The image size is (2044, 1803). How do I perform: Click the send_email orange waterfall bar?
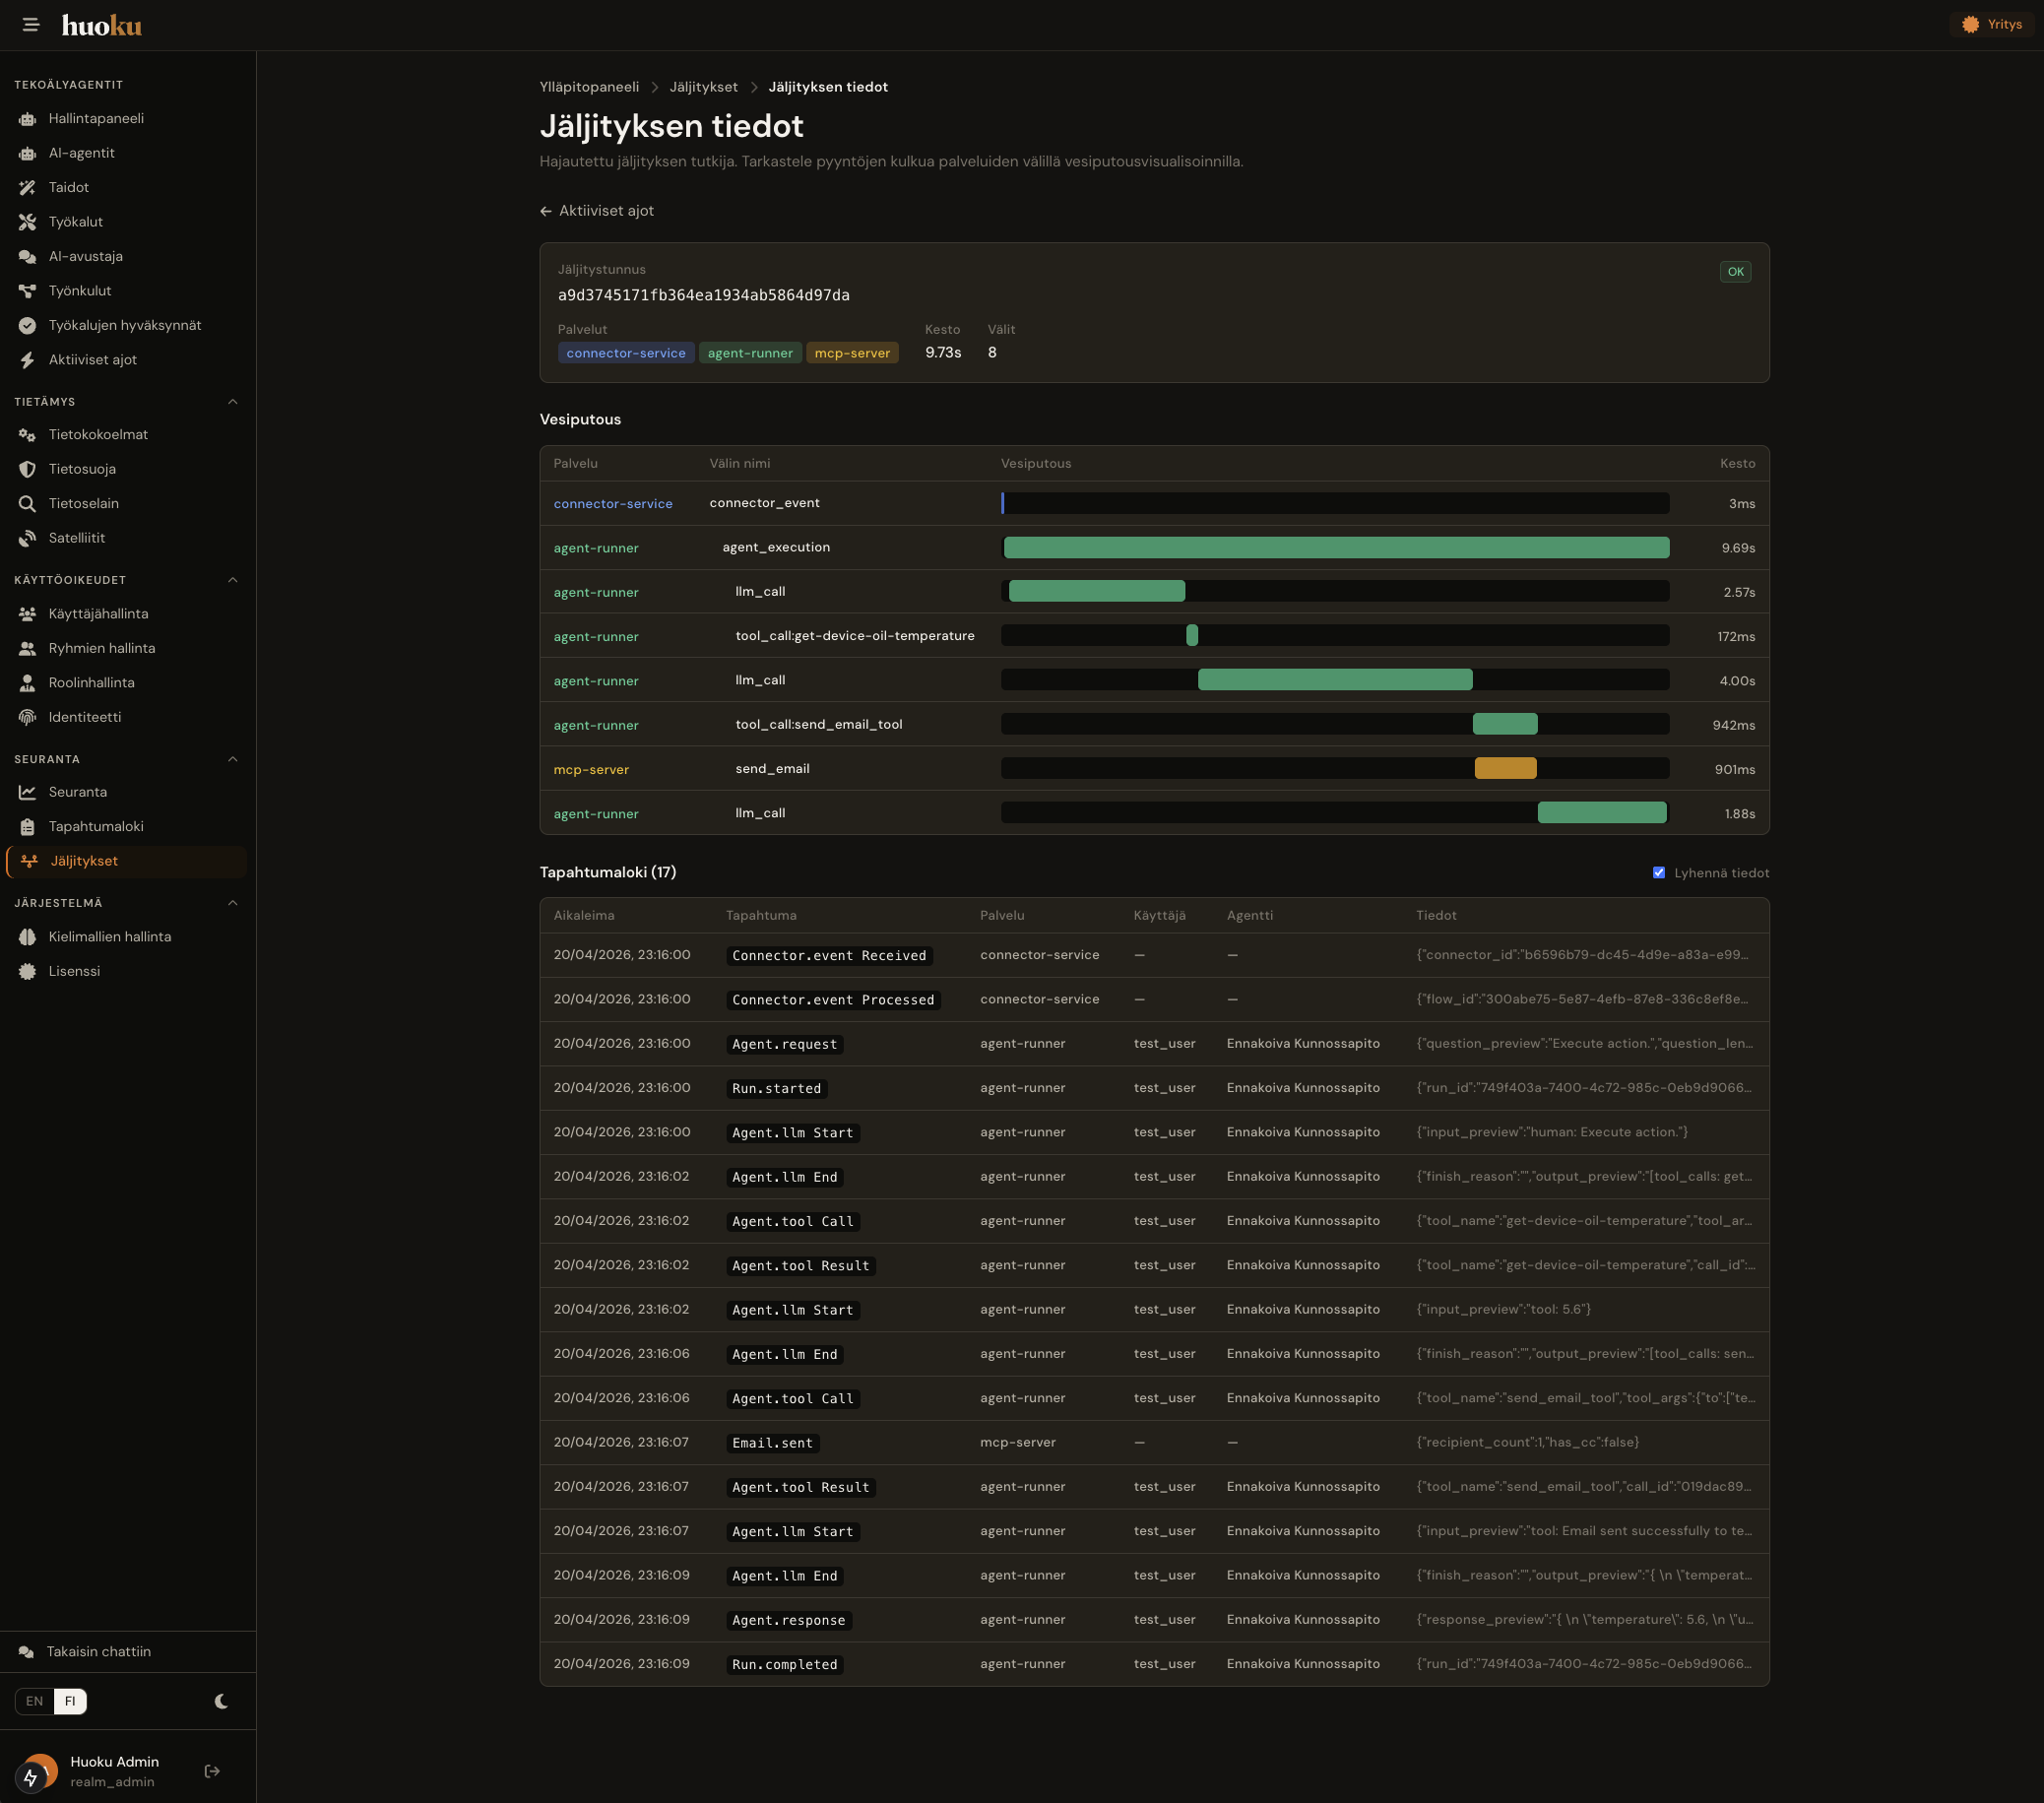[x=1505, y=769]
